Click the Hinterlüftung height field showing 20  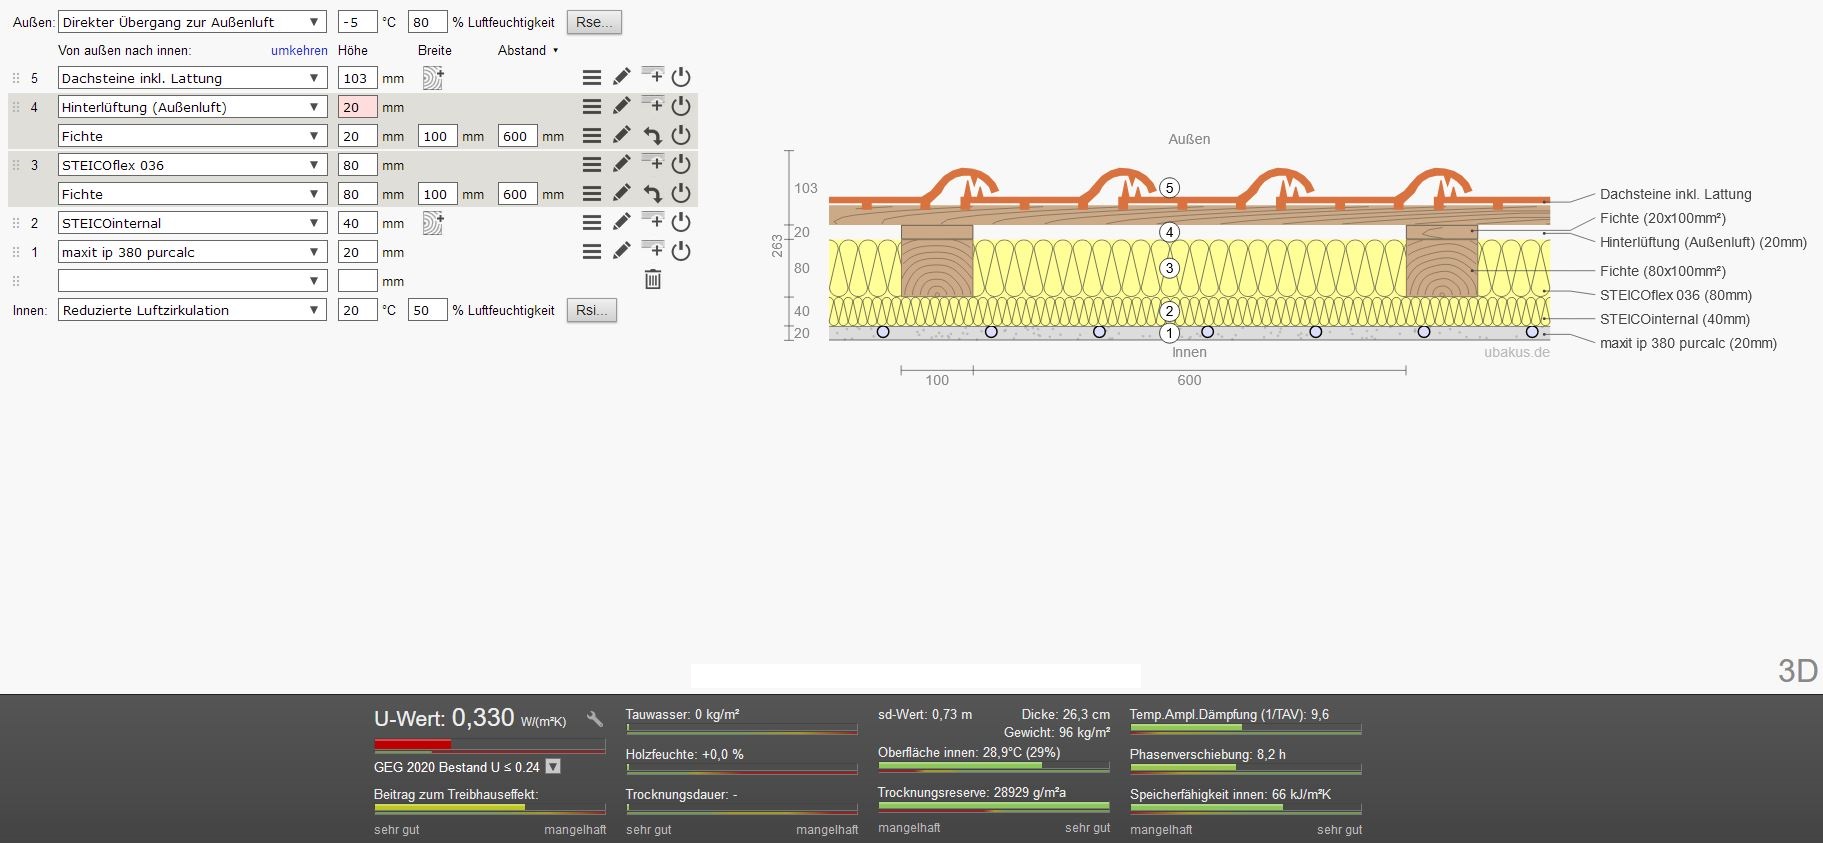pyautogui.click(x=357, y=107)
